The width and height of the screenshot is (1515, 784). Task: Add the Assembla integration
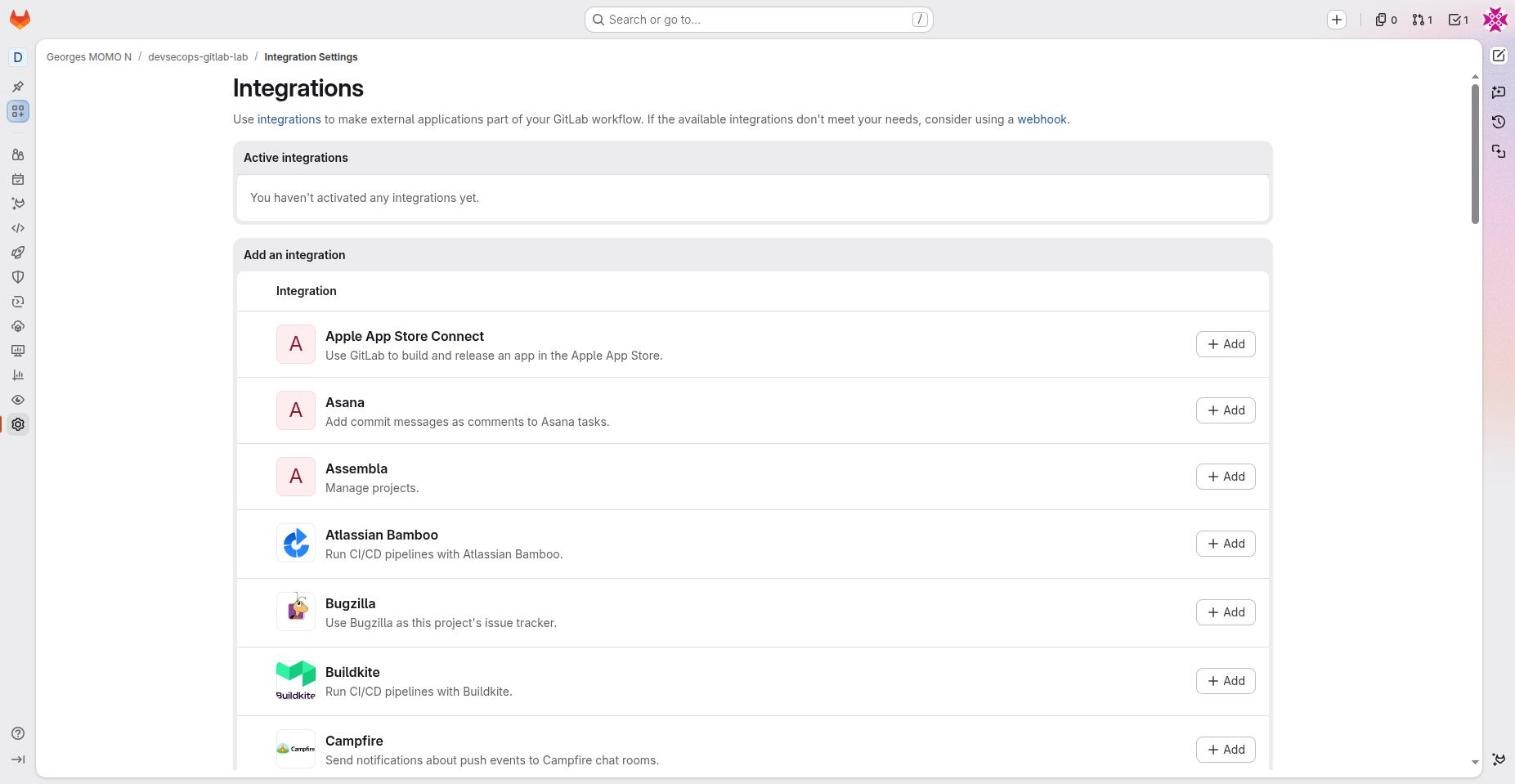tap(1225, 477)
